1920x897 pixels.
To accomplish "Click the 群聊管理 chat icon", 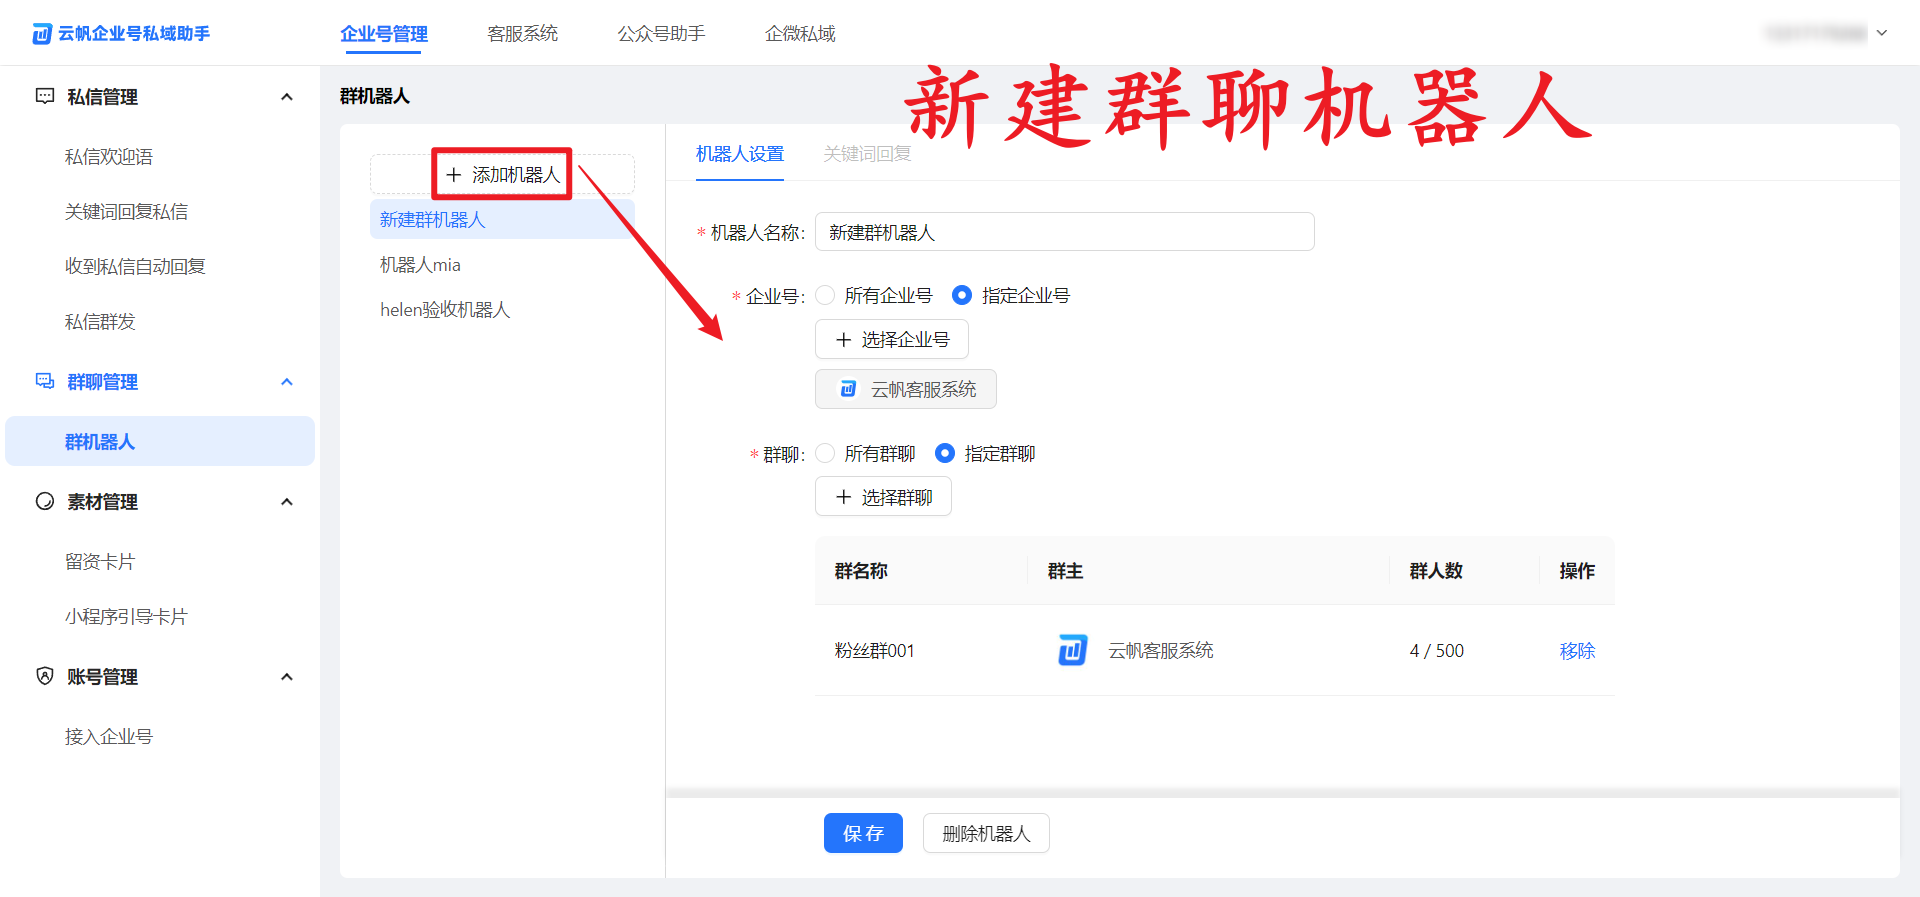I will click(x=45, y=381).
